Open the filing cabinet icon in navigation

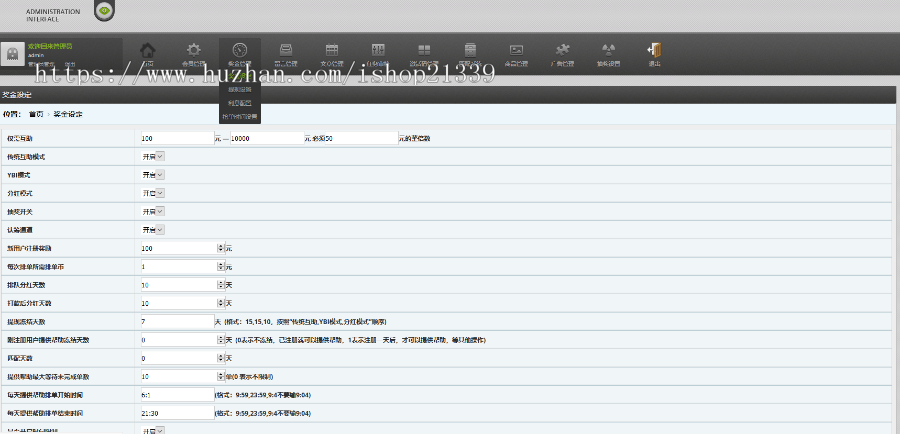point(470,50)
